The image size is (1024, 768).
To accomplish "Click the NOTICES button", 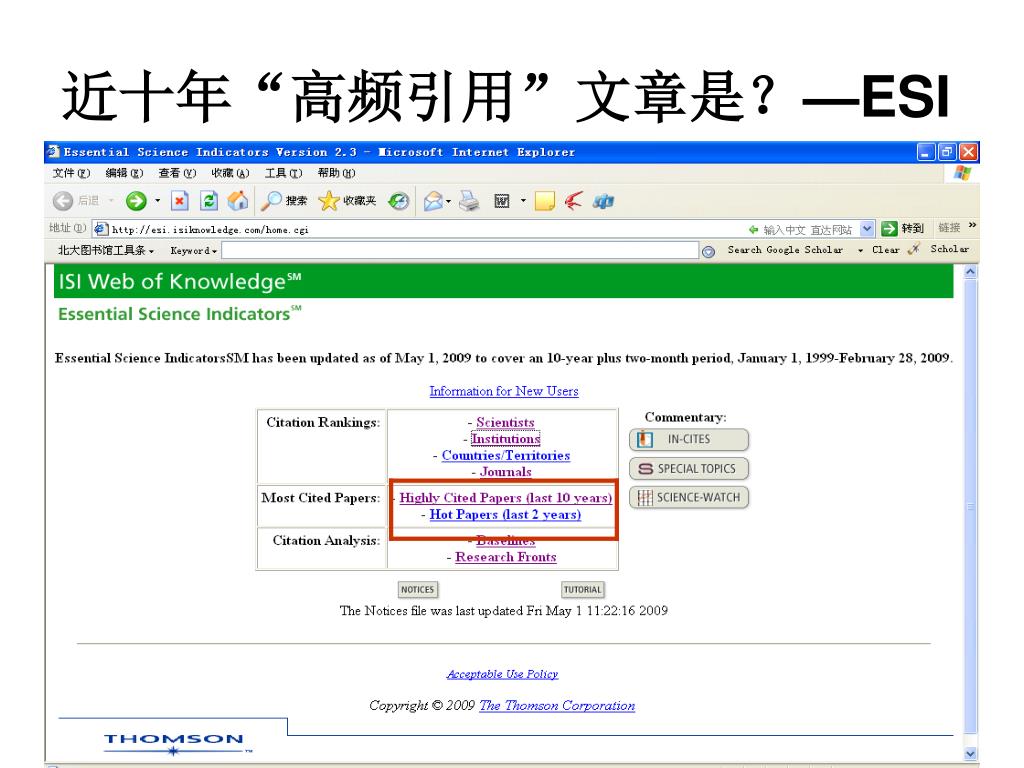I will click(x=417, y=590).
